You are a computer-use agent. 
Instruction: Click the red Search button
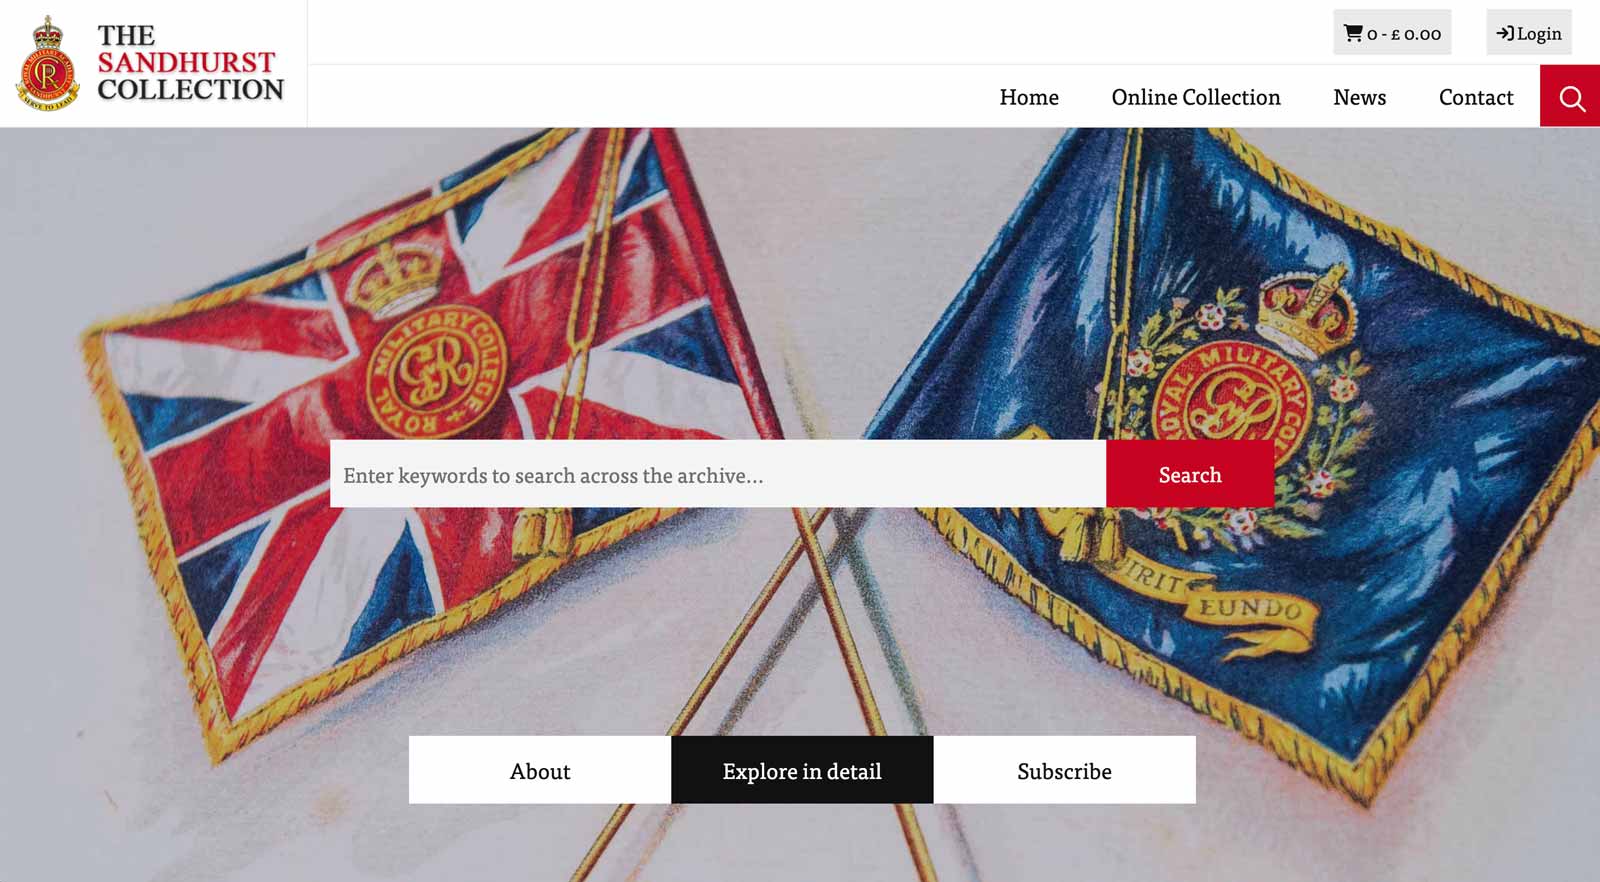(x=1190, y=474)
